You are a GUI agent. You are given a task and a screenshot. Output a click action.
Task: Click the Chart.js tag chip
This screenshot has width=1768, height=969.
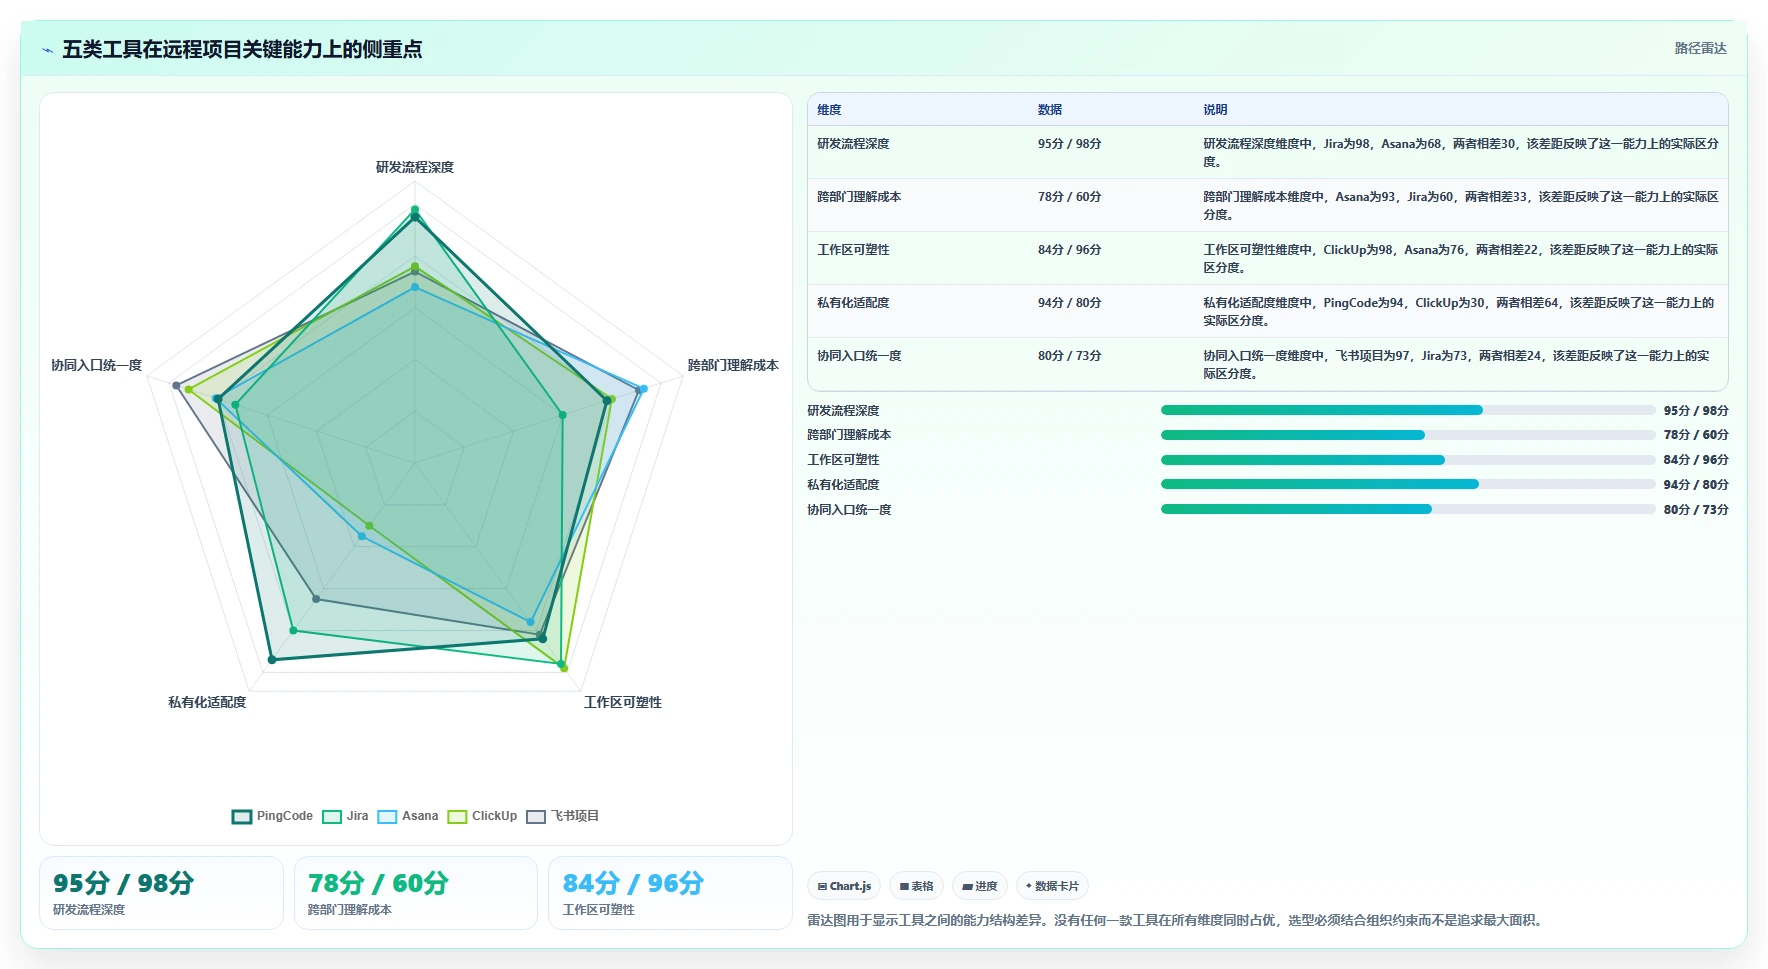[x=844, y=886]
